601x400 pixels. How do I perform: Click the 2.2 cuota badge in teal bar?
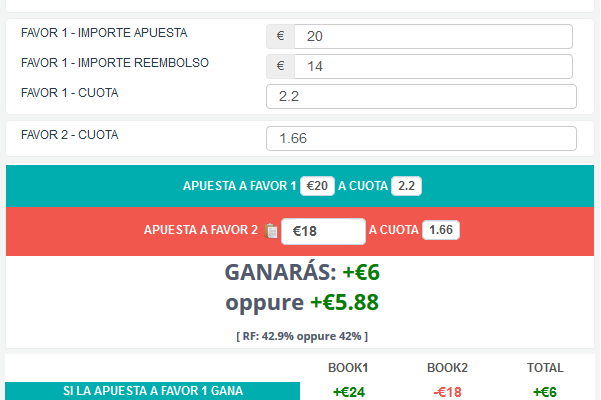click(x=406, y=186)
